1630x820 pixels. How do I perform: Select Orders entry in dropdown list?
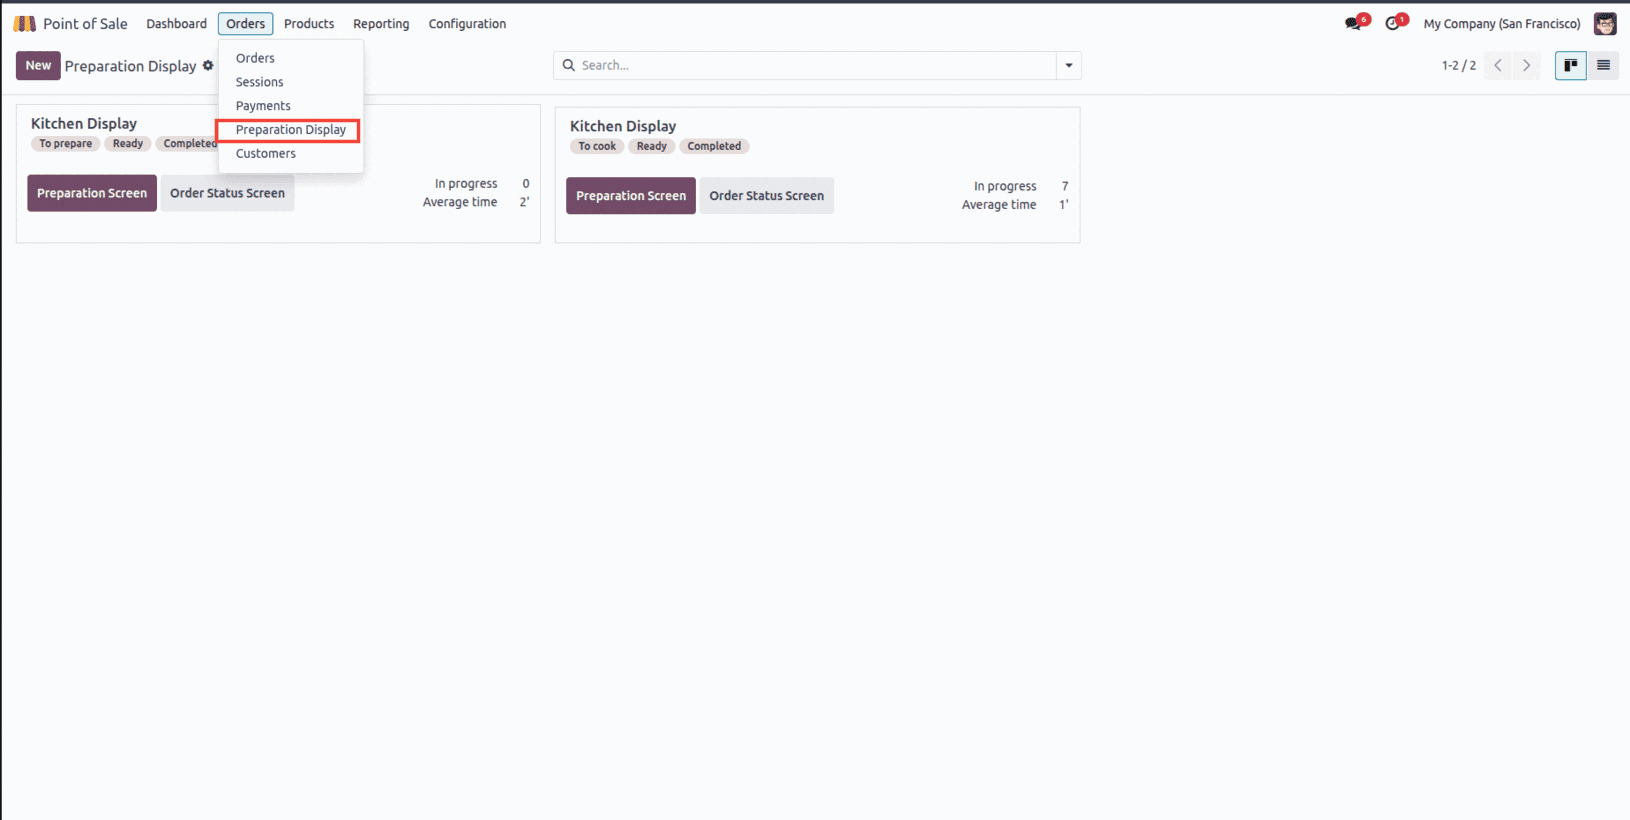255,58
